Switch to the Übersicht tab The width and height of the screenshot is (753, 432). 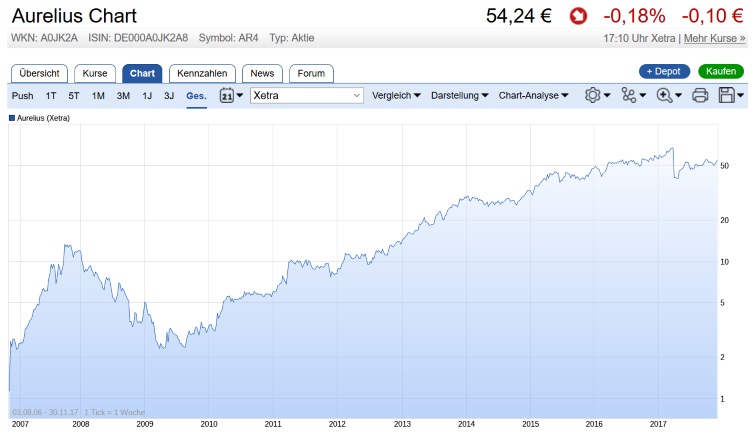[x=39, y=73]
